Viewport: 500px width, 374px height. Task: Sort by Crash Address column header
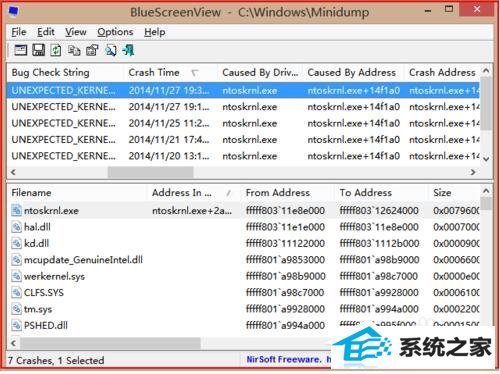[442, 72]
